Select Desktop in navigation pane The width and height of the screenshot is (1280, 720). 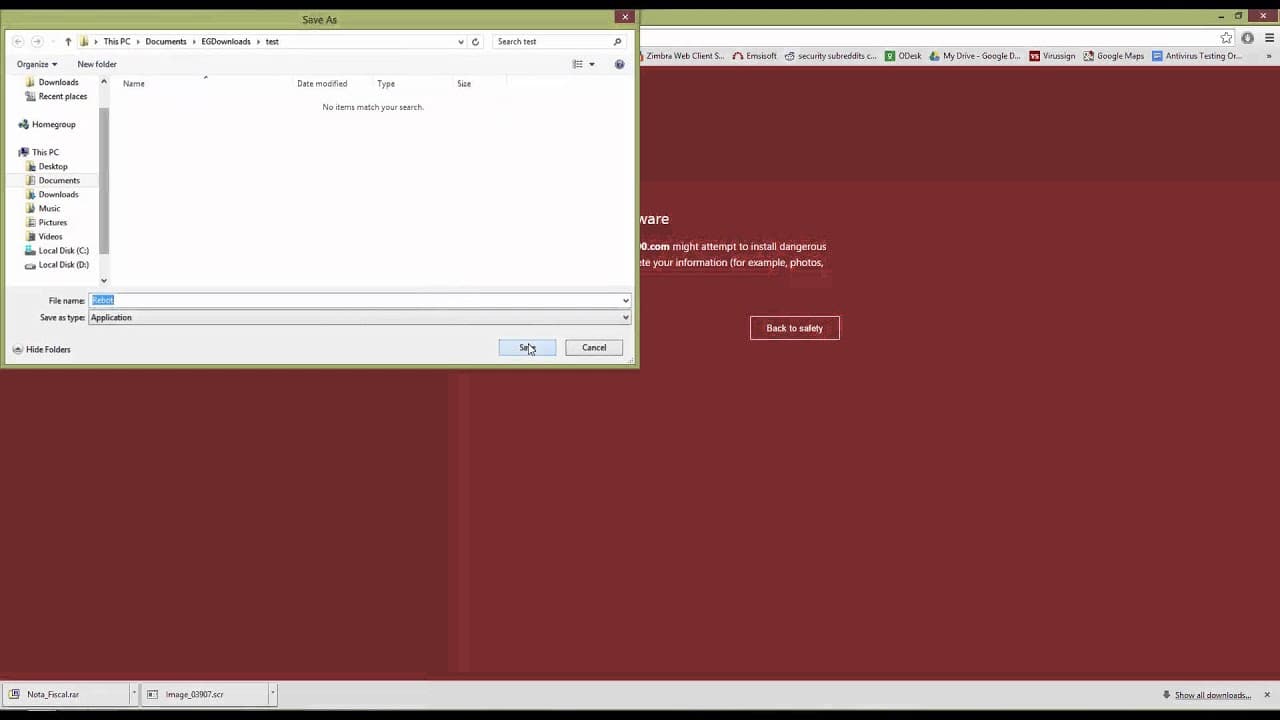[x=53, y=166]
